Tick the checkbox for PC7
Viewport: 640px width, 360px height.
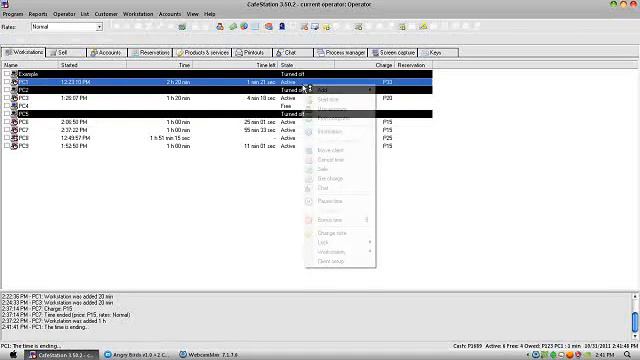pos(7,130)
